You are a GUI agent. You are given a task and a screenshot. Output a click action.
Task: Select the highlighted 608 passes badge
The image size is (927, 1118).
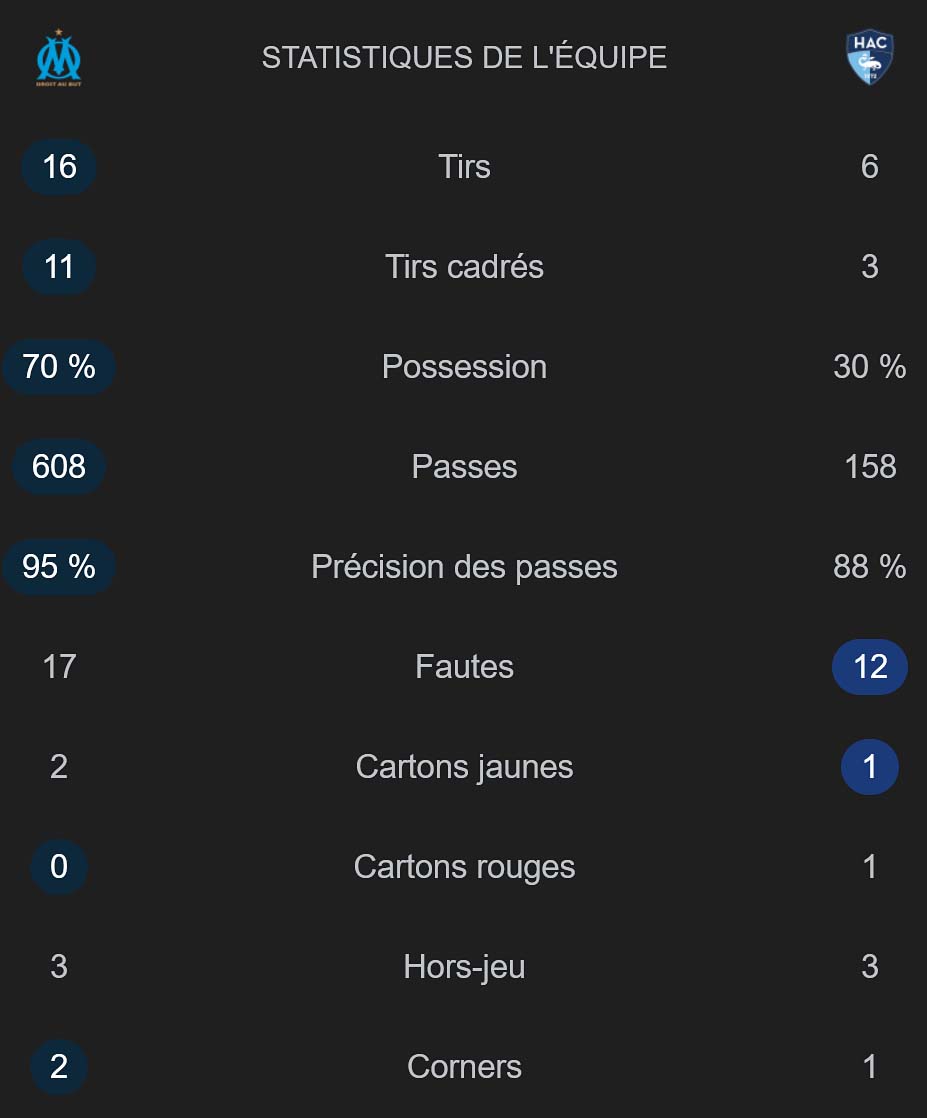coord(59,466)
